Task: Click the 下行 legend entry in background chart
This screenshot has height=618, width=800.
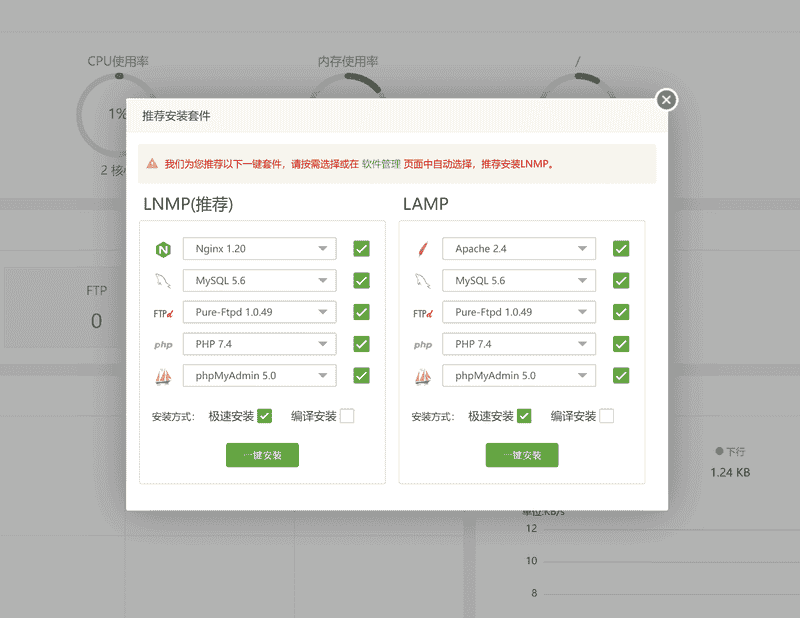Action: (x=730, y=452)
